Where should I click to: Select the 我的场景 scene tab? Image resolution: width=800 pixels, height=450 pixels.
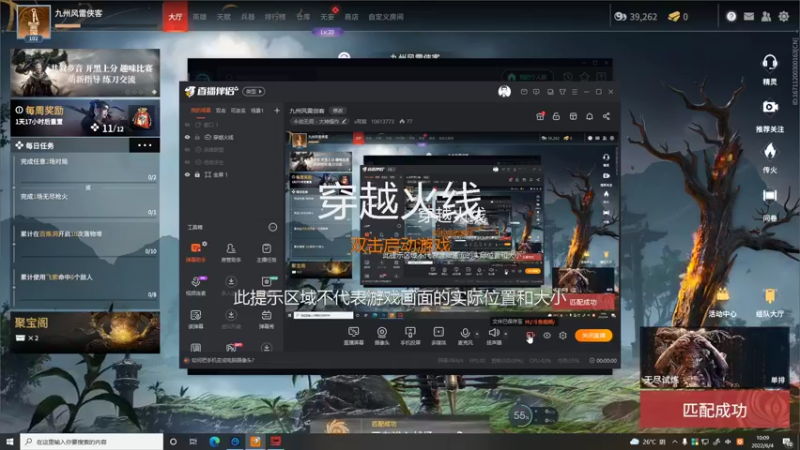tap(201, 110)
